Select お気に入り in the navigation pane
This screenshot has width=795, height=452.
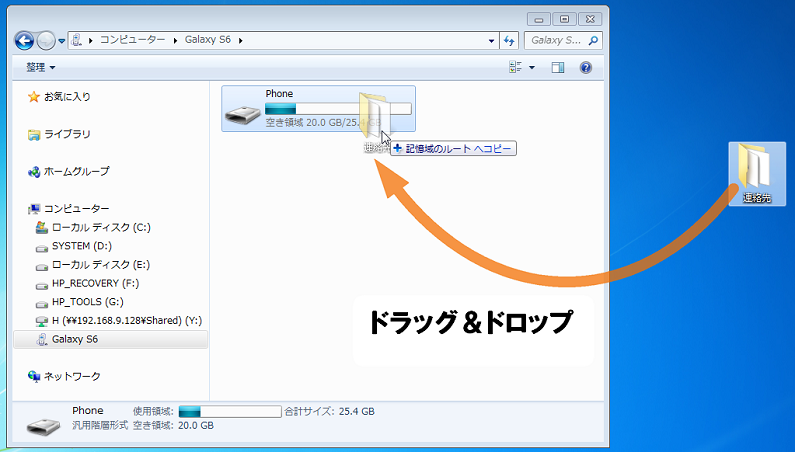click(67, 96)
